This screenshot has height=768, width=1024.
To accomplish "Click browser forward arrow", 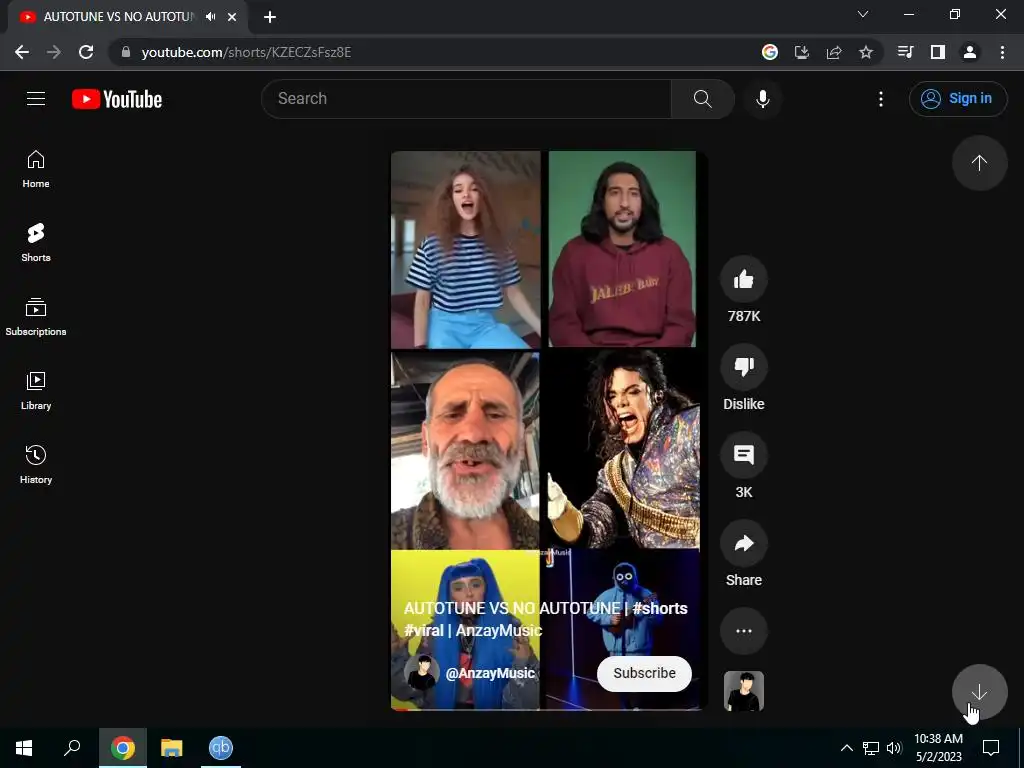I will (54, 52).
